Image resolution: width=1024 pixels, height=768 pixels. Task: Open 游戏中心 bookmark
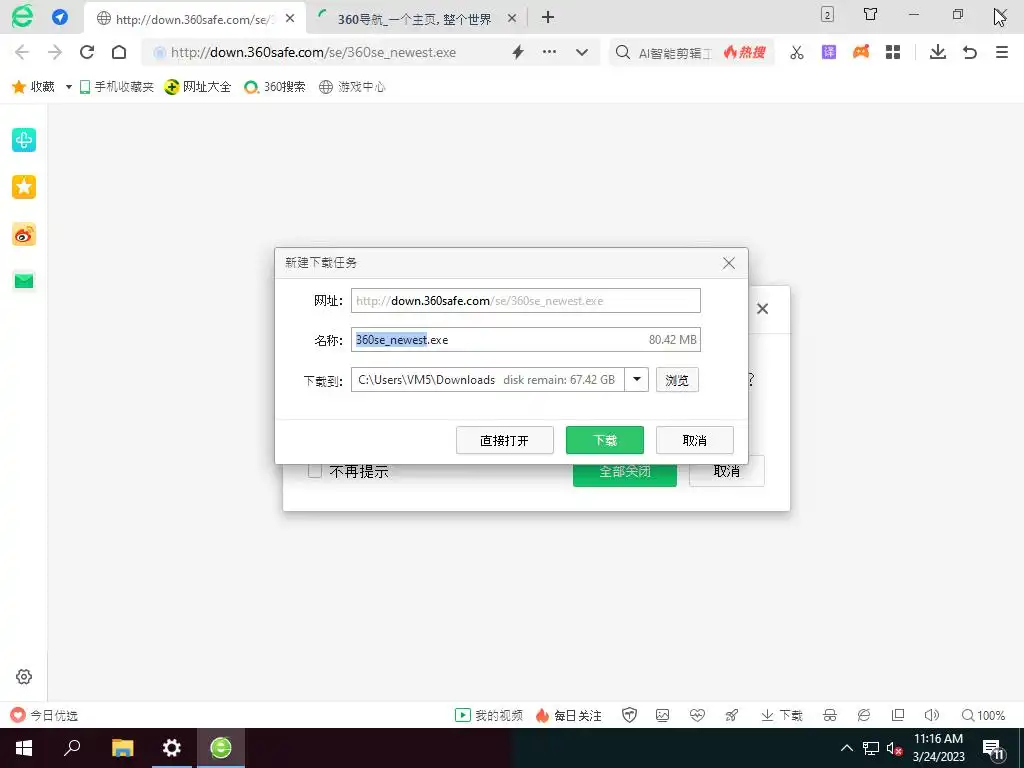[352, 87]
